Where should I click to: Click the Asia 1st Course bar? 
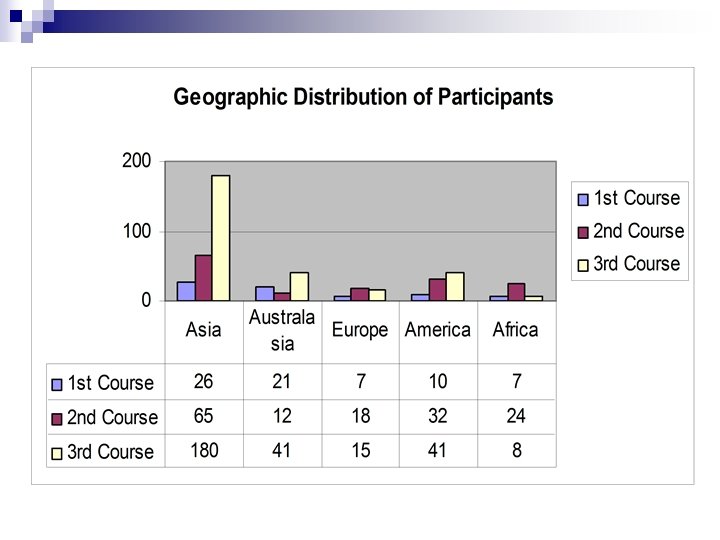click(186, 291)
